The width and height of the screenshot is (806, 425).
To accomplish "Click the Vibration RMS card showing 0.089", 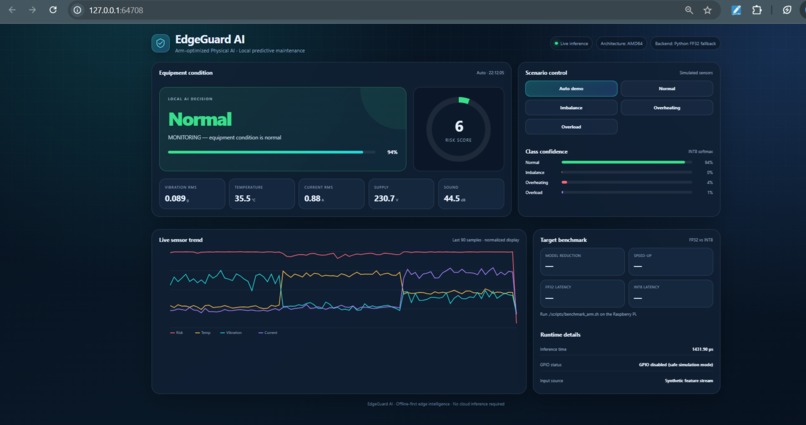I will (x=192, y=194).
